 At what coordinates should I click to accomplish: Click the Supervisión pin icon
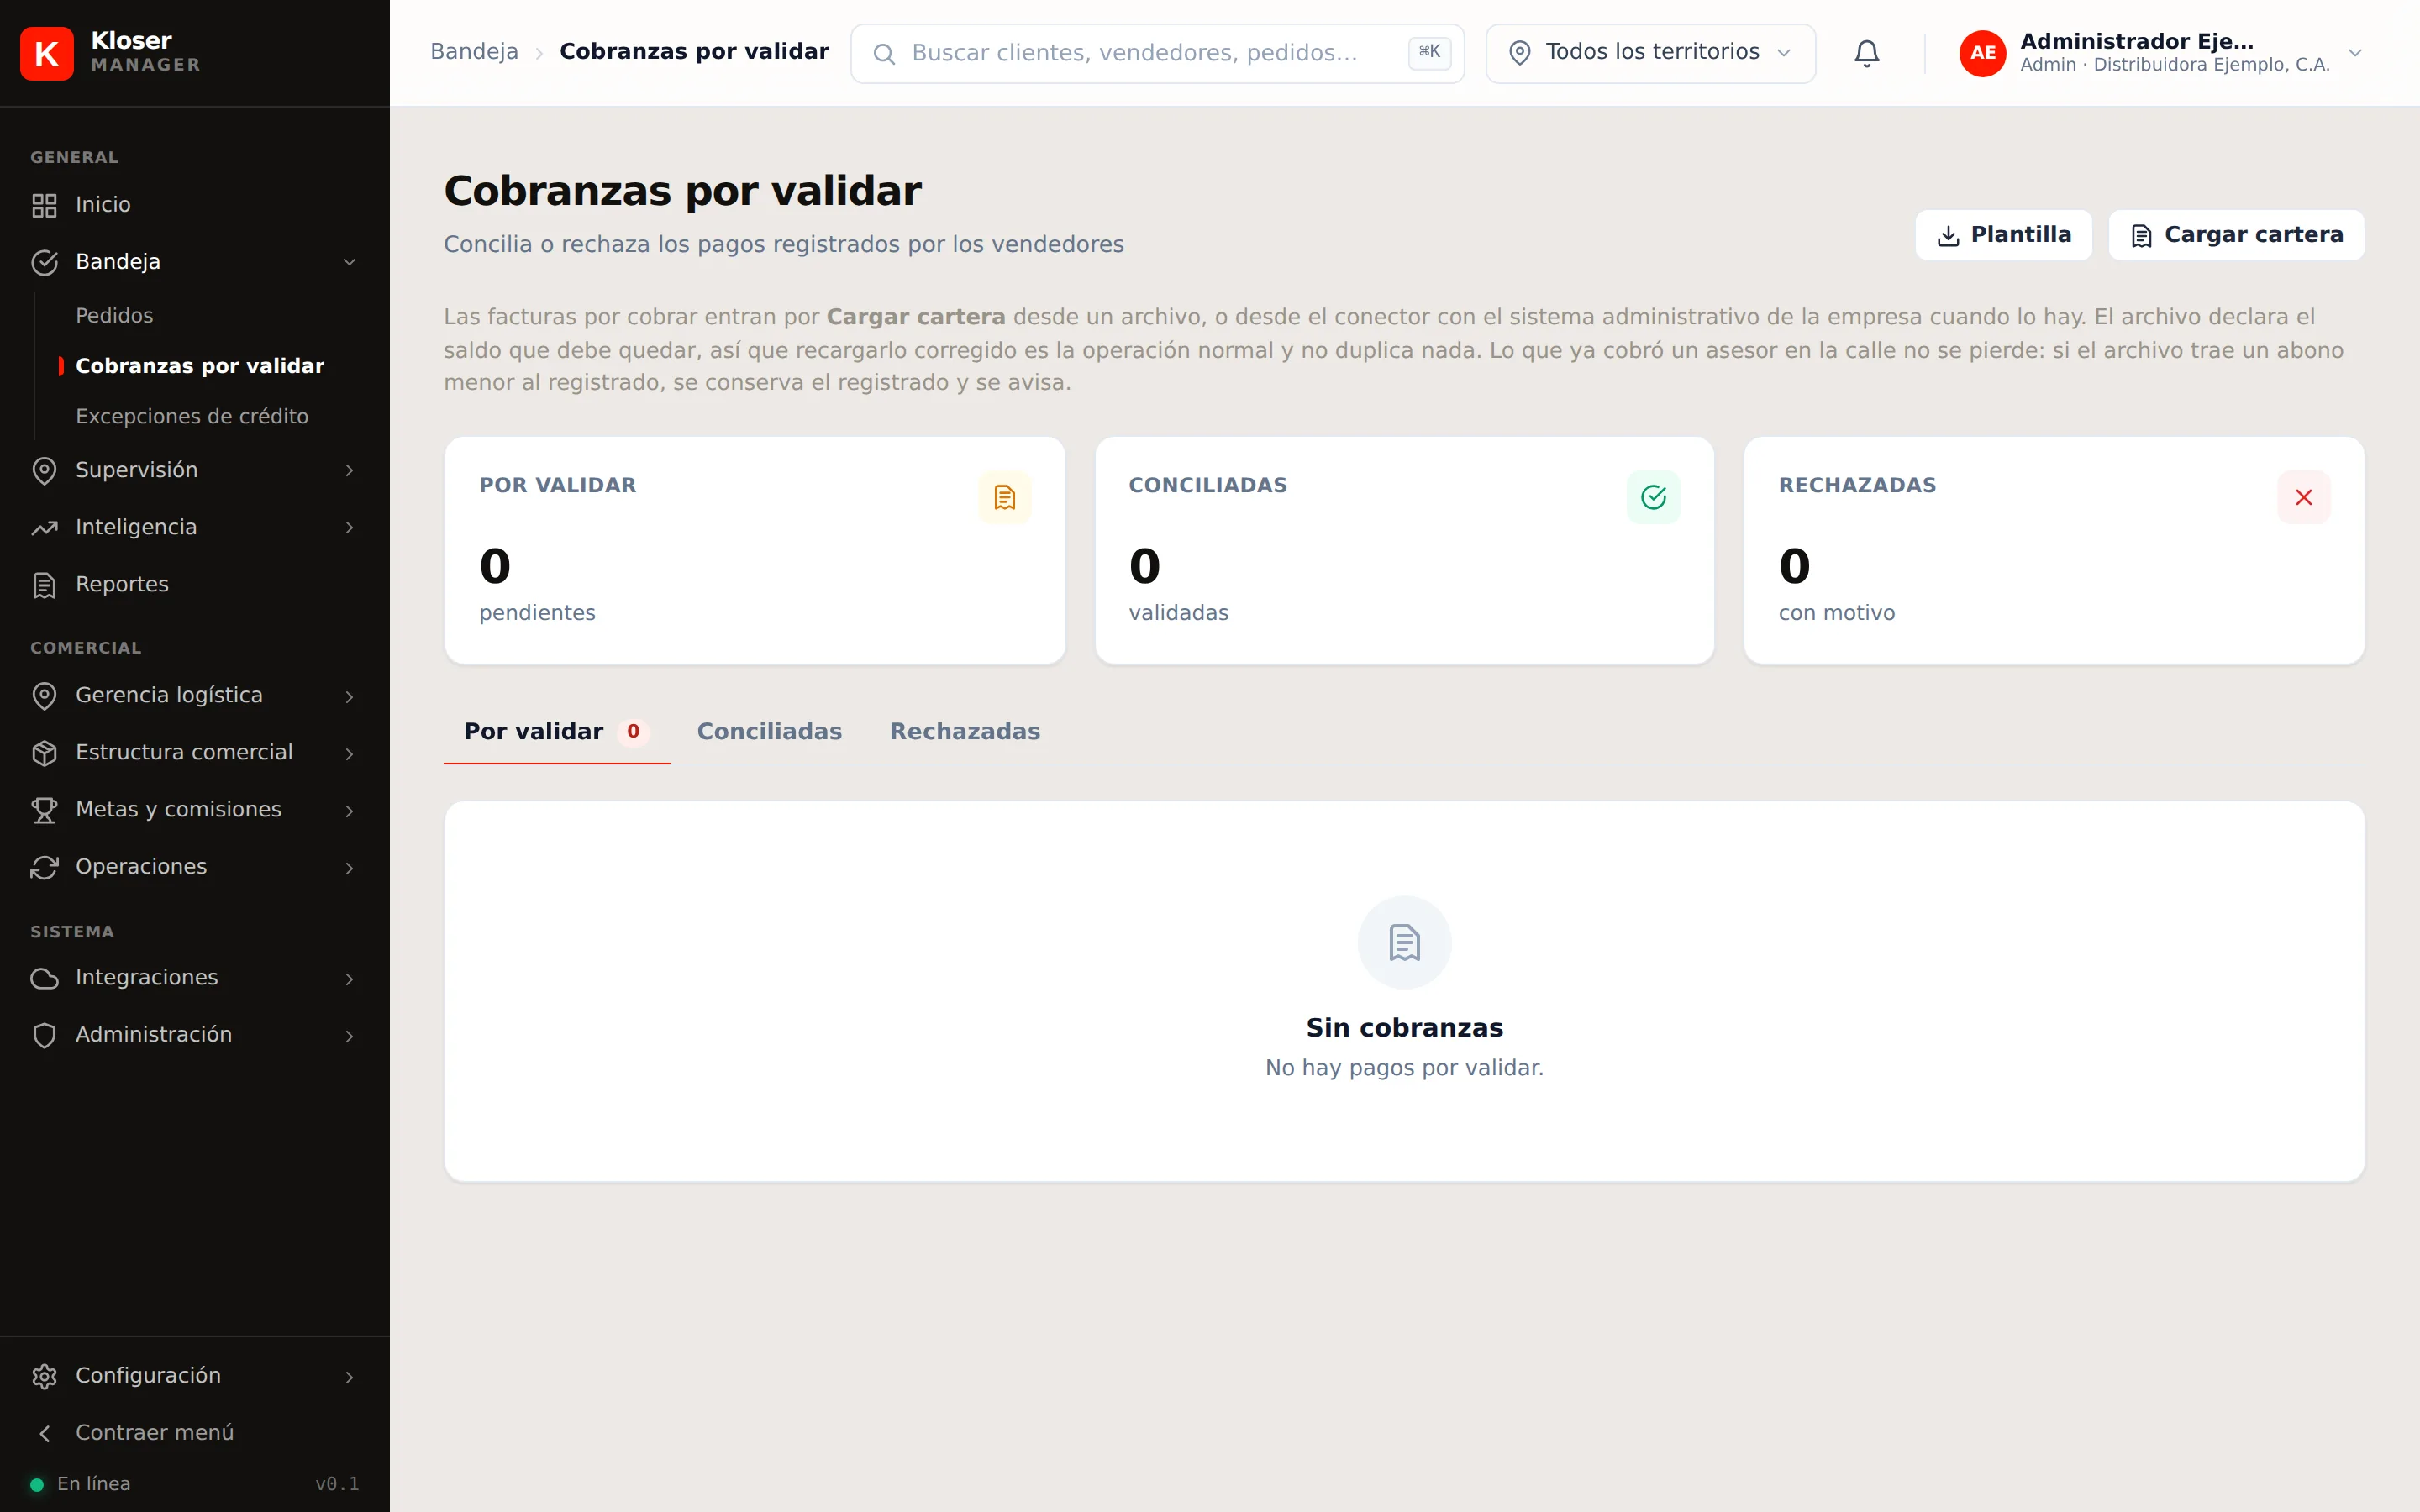44,470
